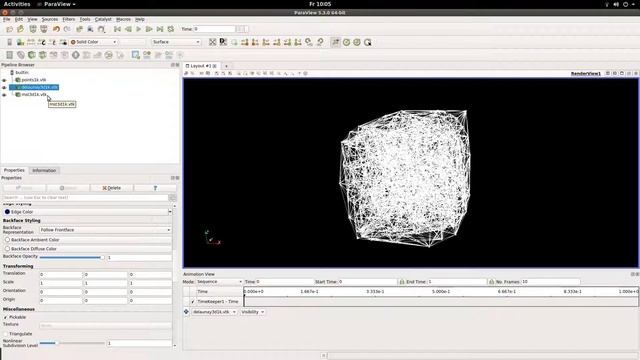Screen dimensions: 640x360
Task: Add an animation track with plus icon
Action: [186, 312]
